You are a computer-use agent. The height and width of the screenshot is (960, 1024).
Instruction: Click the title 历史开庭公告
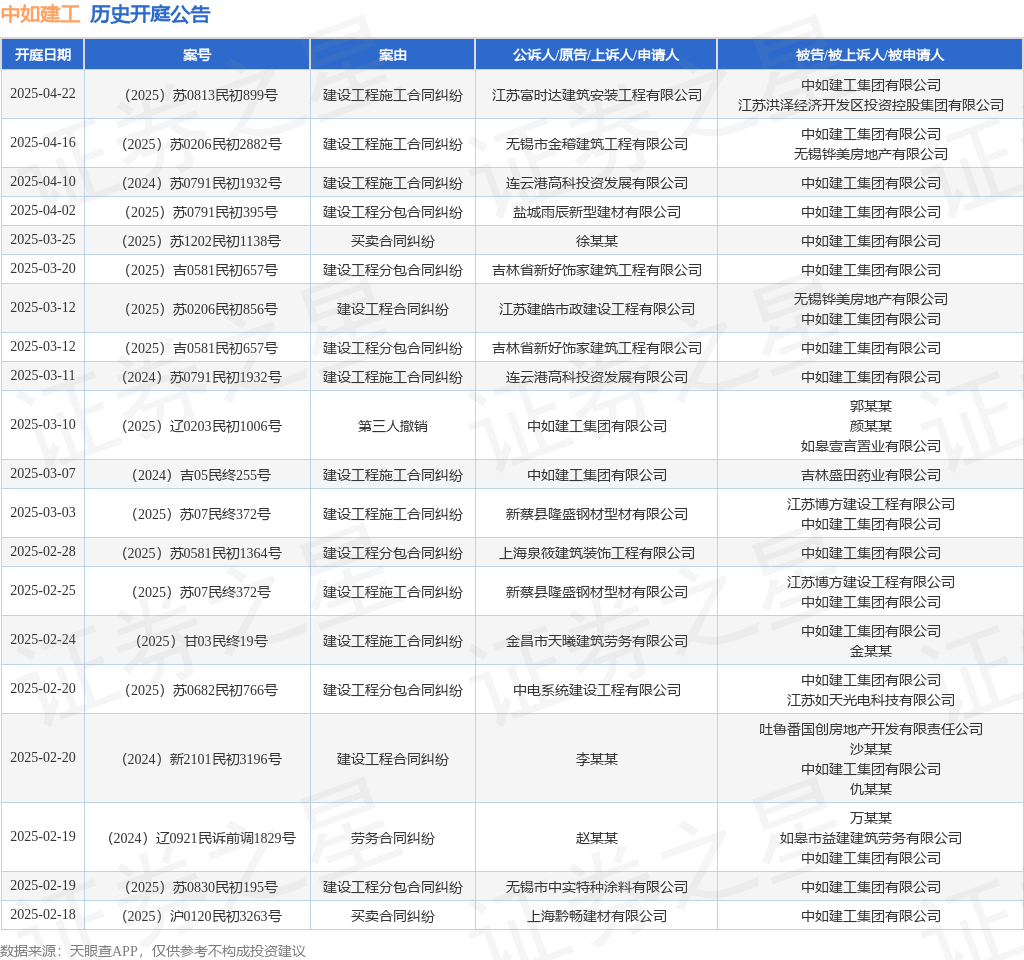coord(150,14)
